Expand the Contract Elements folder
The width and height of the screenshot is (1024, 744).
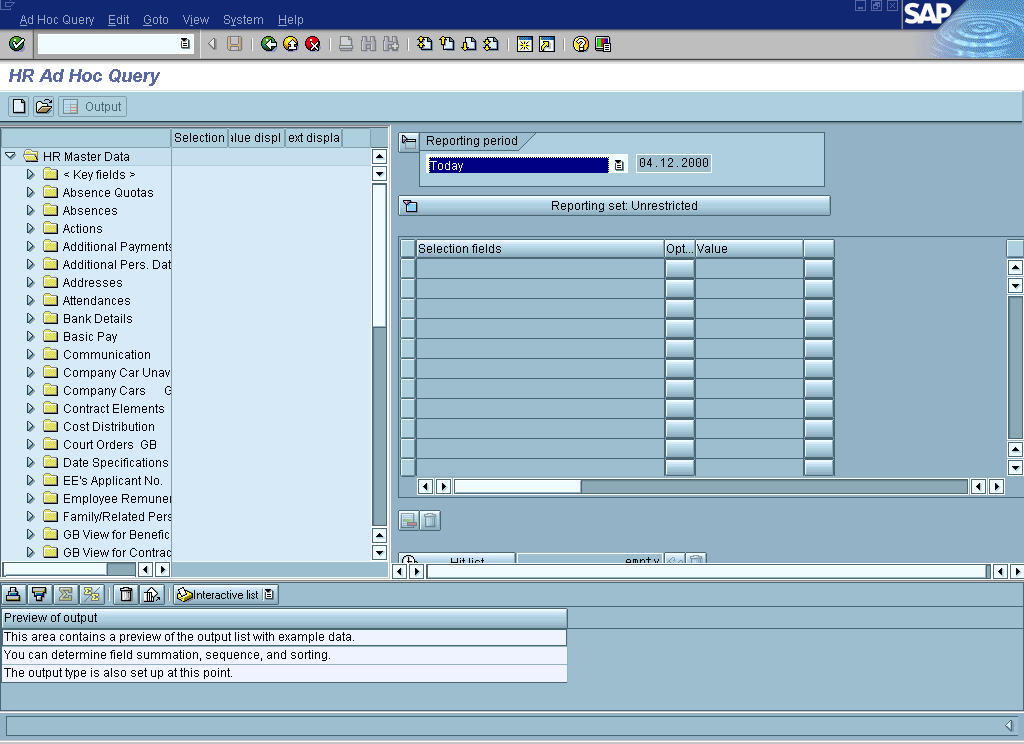(30, 408)
